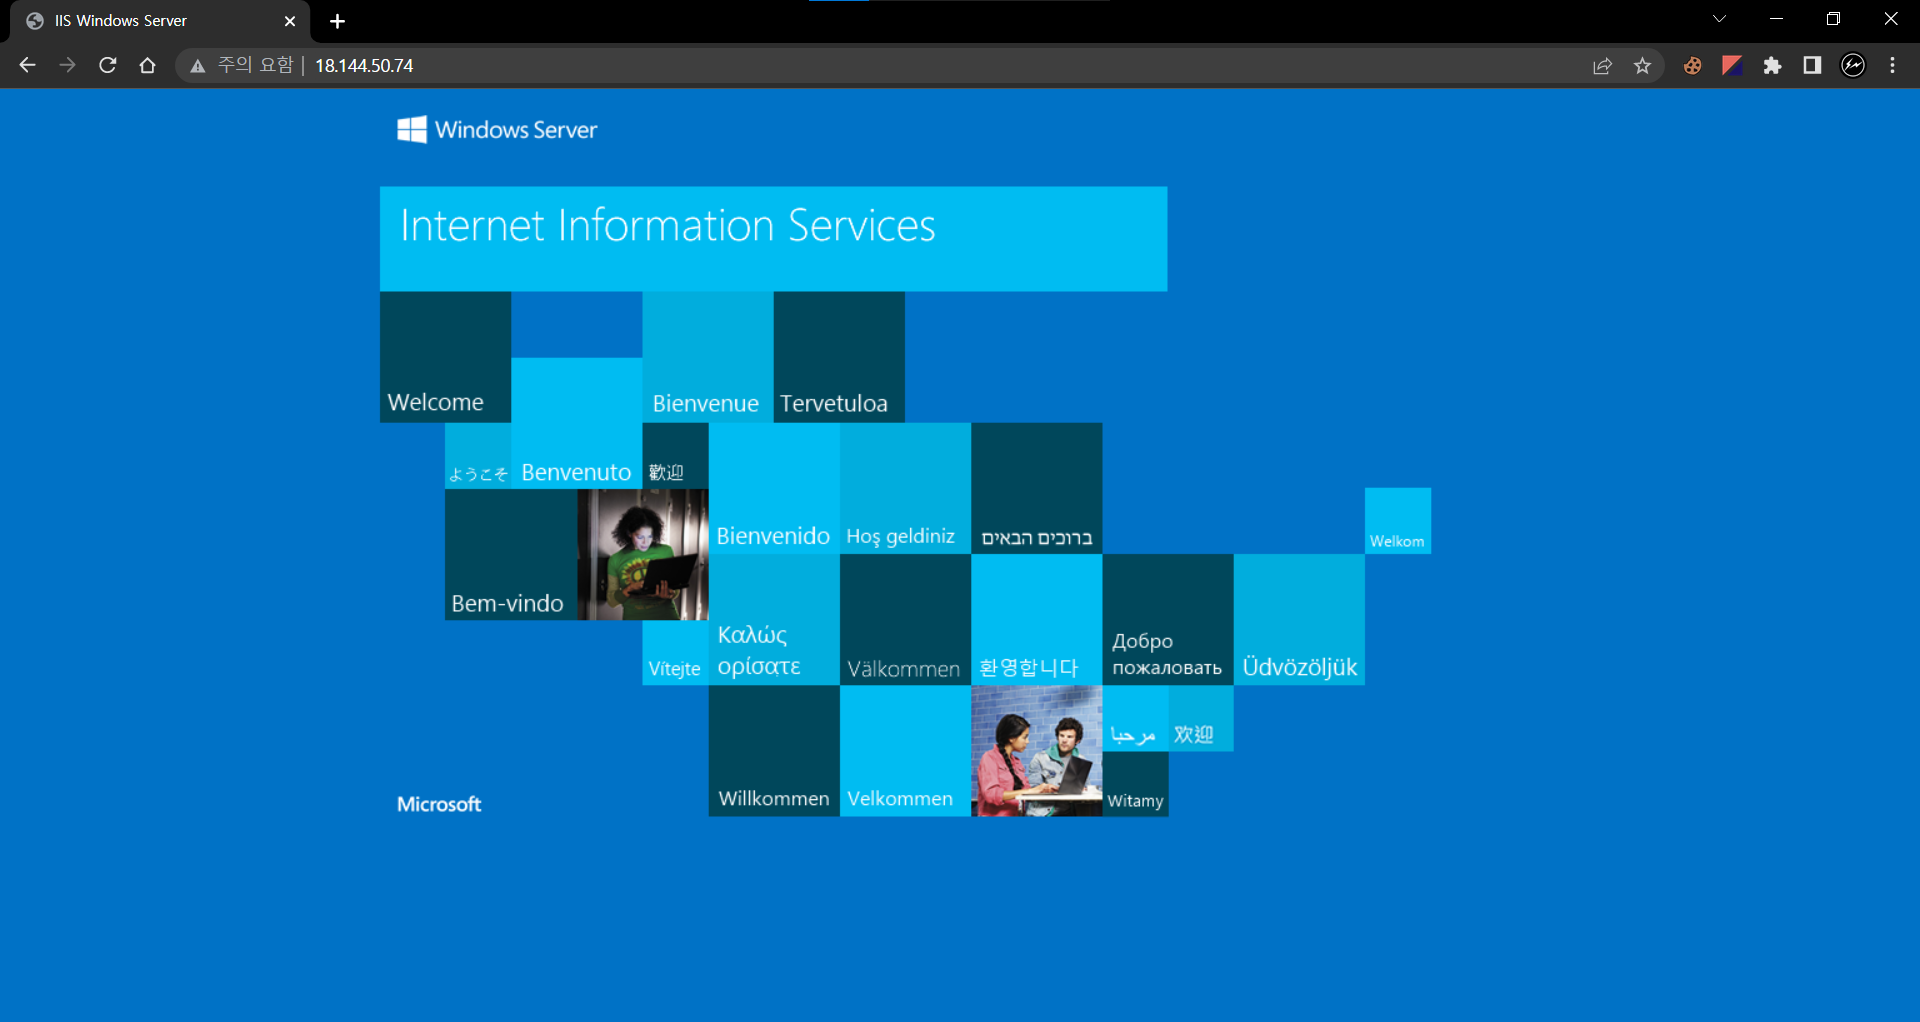Expand the tab search dropdown
Screen dimensions: 1920x1022
(1719, 19)
